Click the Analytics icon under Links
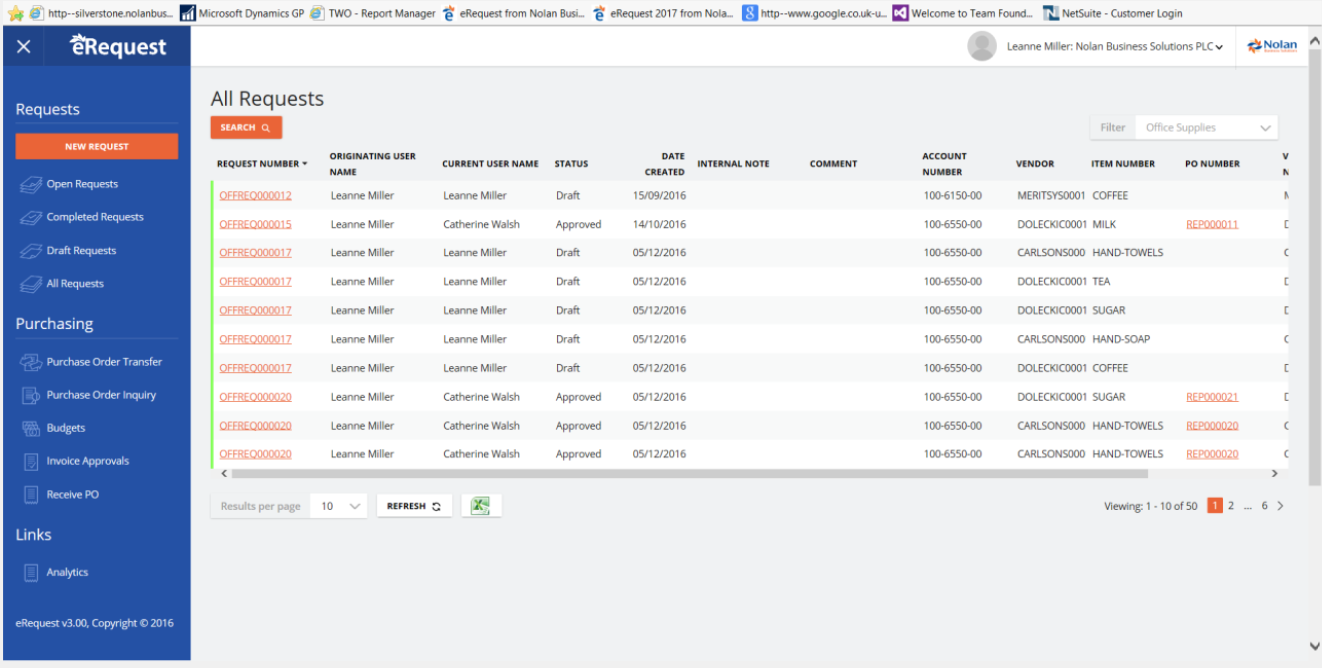The width and height of the screenshot is (1322, 670). (x=30, y=573)
